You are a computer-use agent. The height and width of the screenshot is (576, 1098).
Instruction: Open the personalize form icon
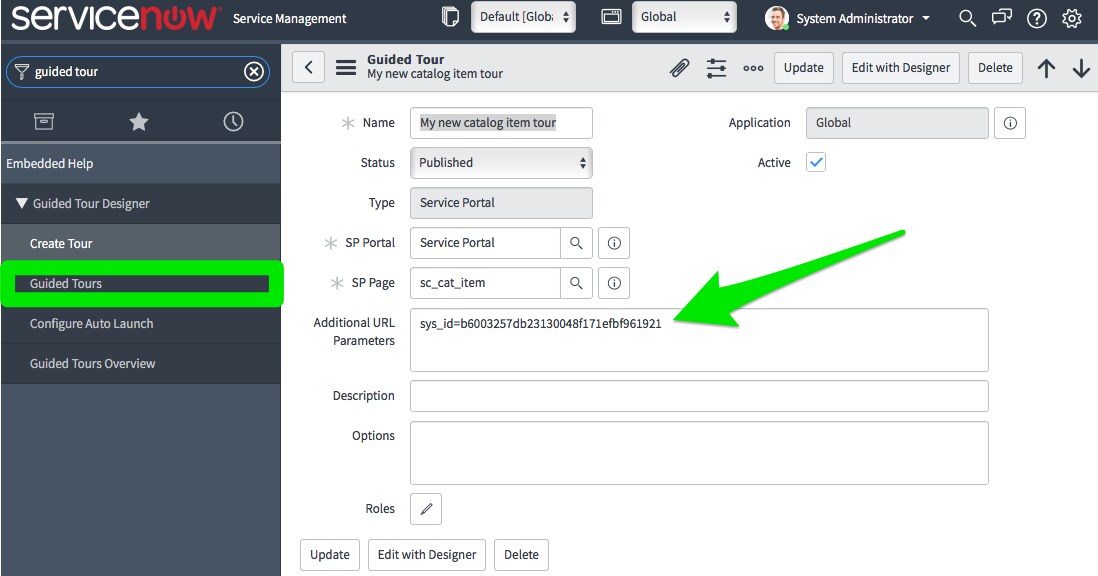click(x=716, y=67)
